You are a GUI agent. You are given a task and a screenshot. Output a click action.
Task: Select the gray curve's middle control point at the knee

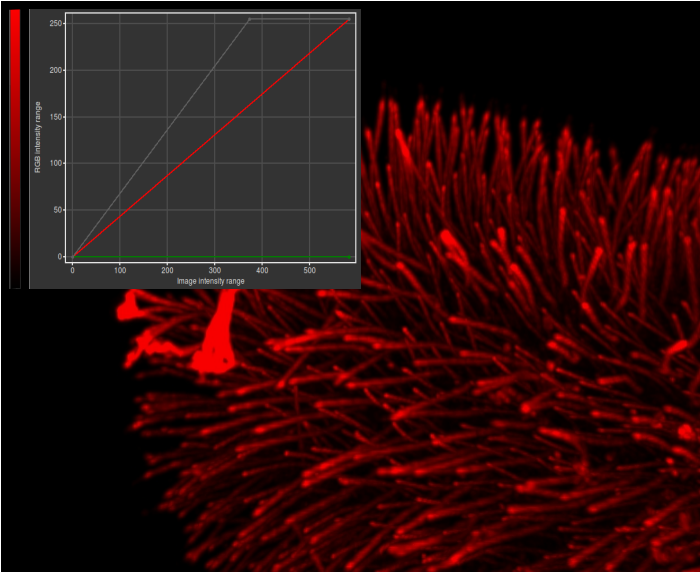pos(250,19)
